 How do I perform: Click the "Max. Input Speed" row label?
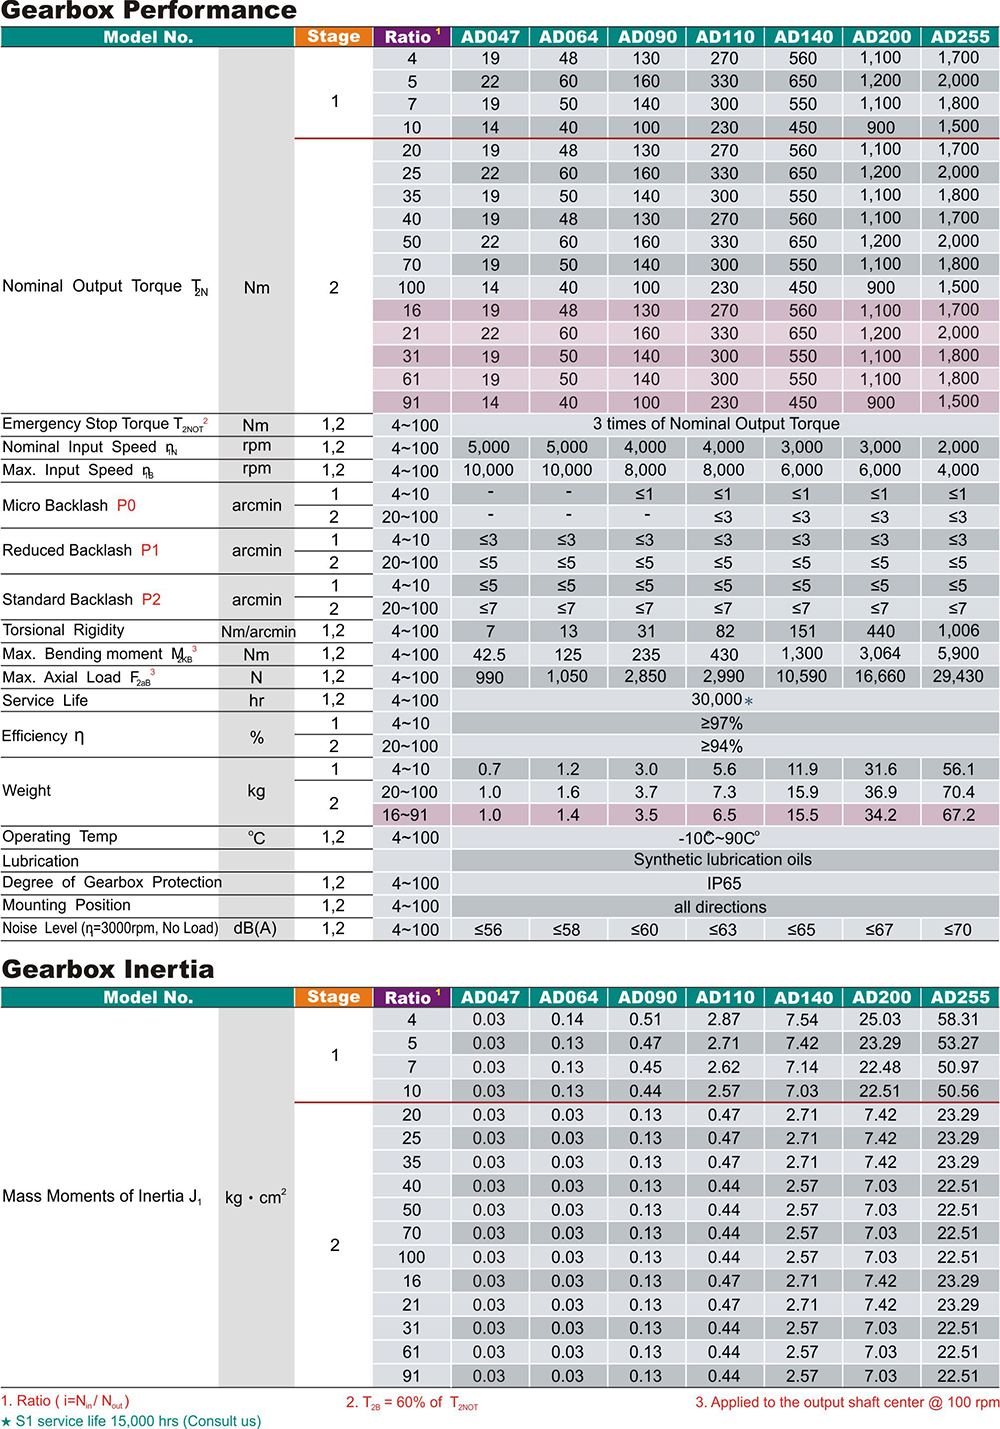[x=78, y=470]
